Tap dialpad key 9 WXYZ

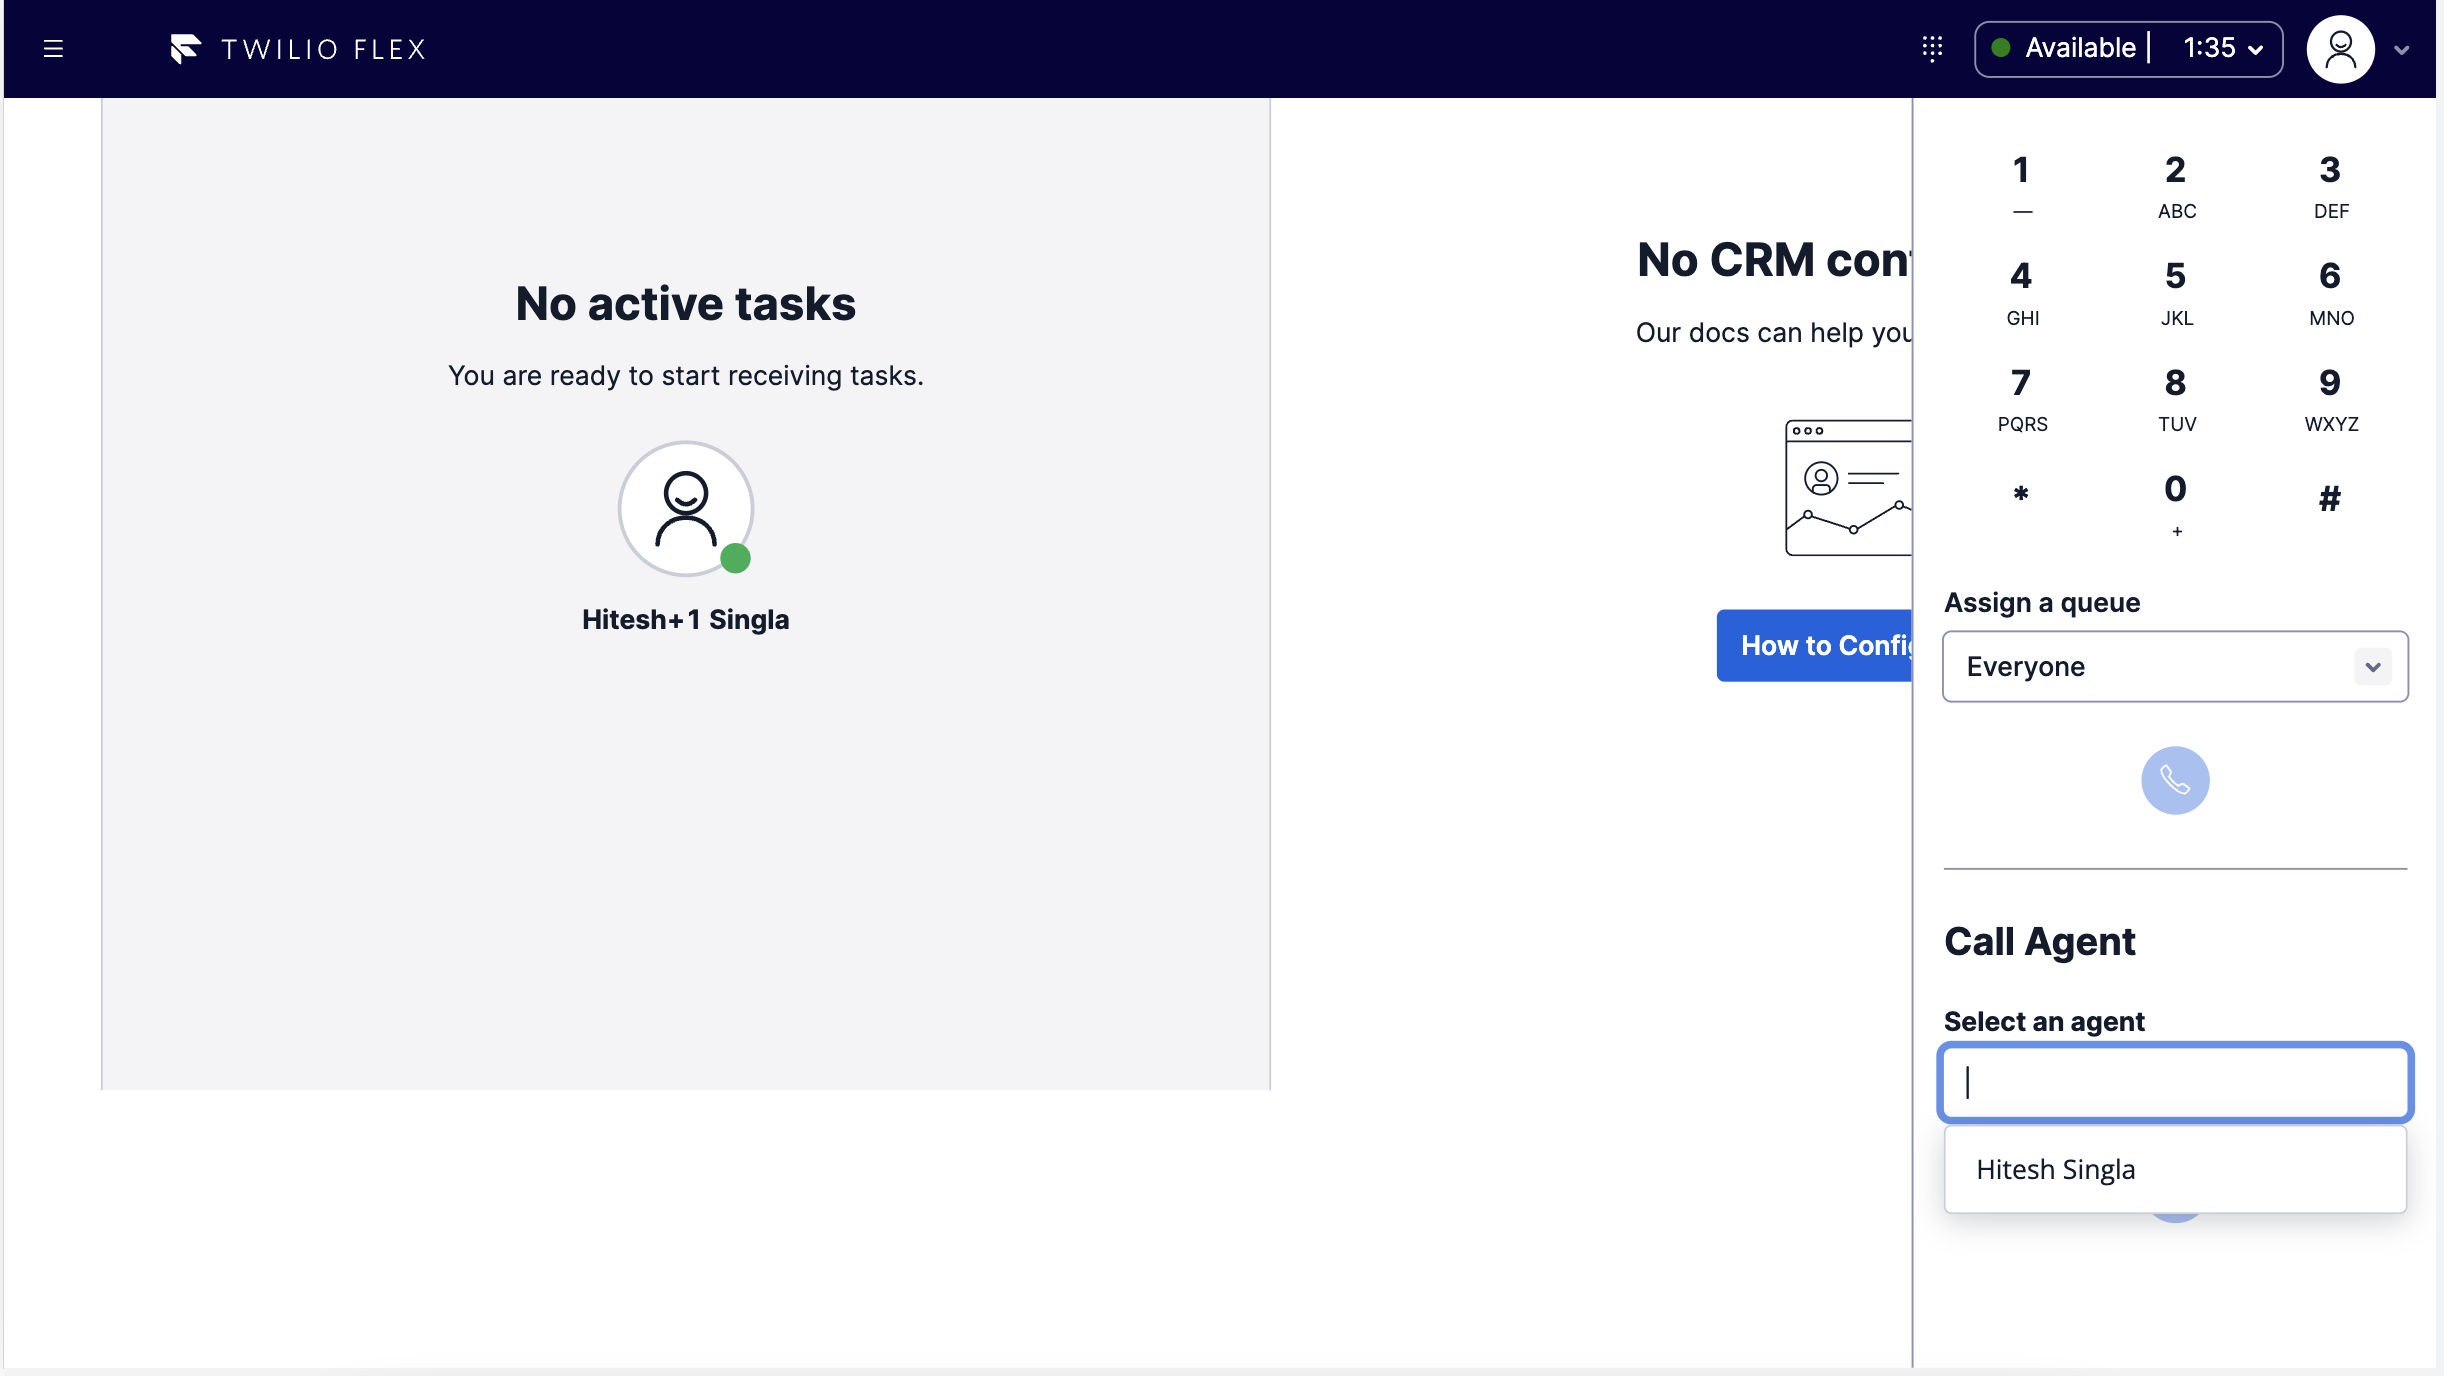2330,399
